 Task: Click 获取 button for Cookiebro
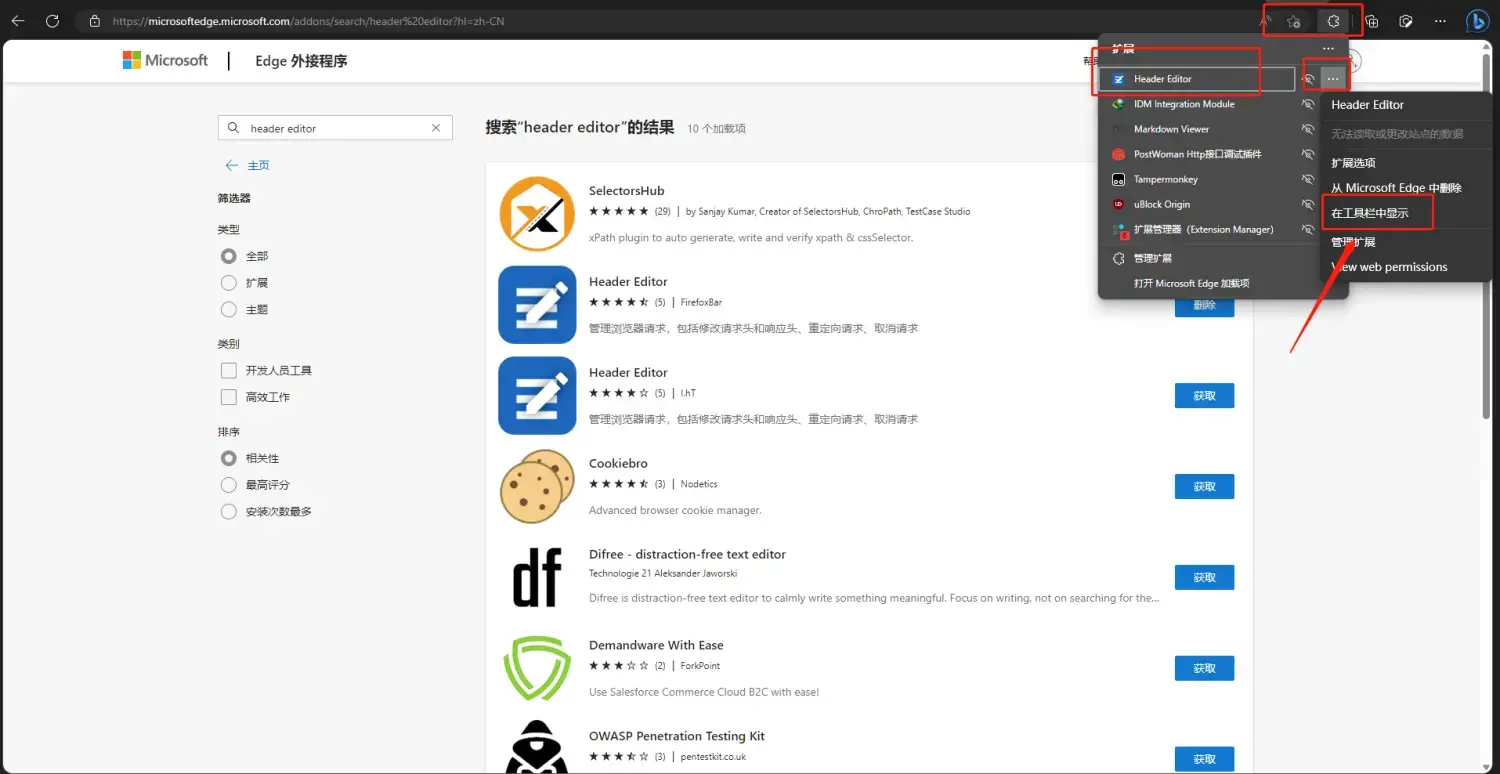(1204, 486)
